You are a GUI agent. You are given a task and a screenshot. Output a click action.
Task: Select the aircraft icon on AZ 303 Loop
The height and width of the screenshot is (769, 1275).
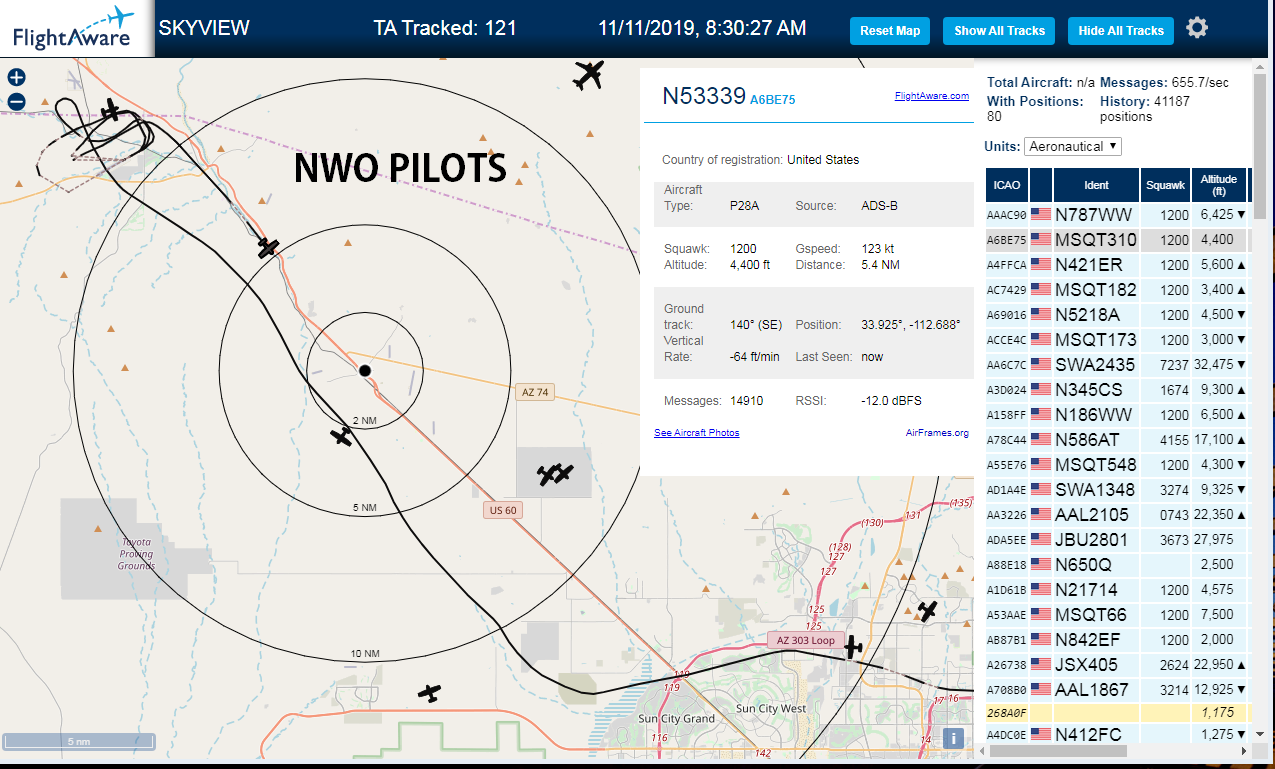(852, 647)
